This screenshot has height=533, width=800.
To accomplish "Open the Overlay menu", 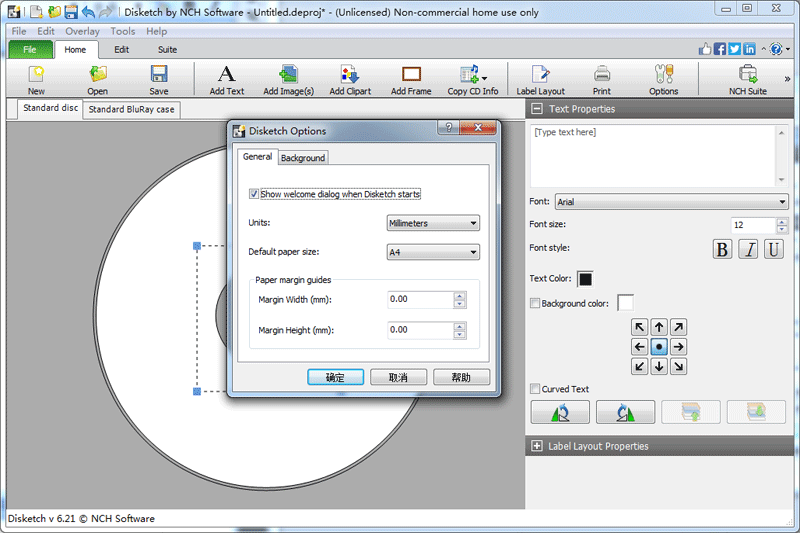I will [x=82, y=31].
